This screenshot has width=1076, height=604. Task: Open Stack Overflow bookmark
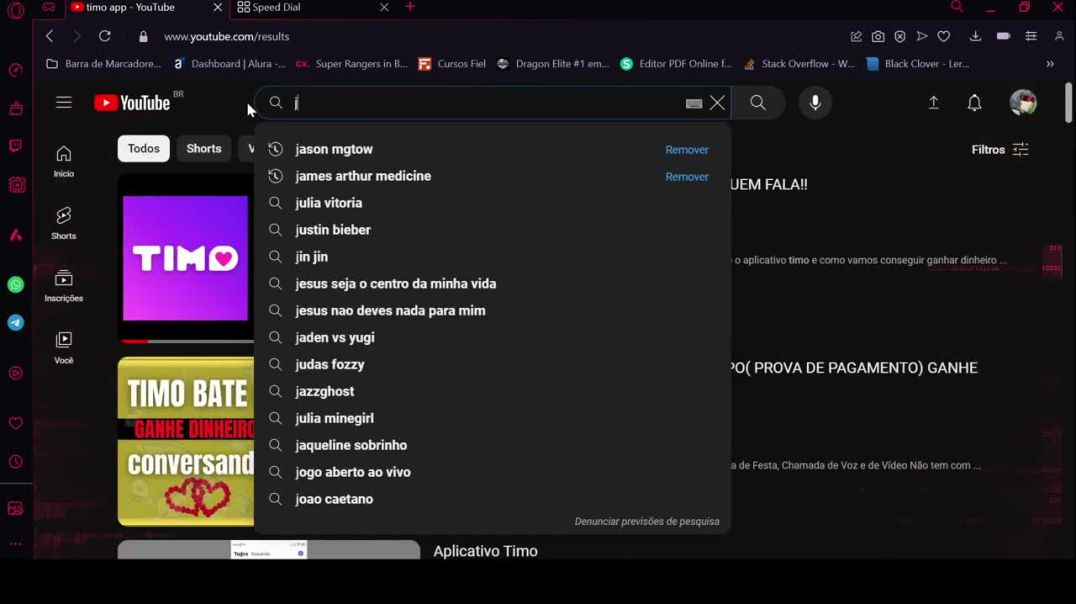pos(800,64)
